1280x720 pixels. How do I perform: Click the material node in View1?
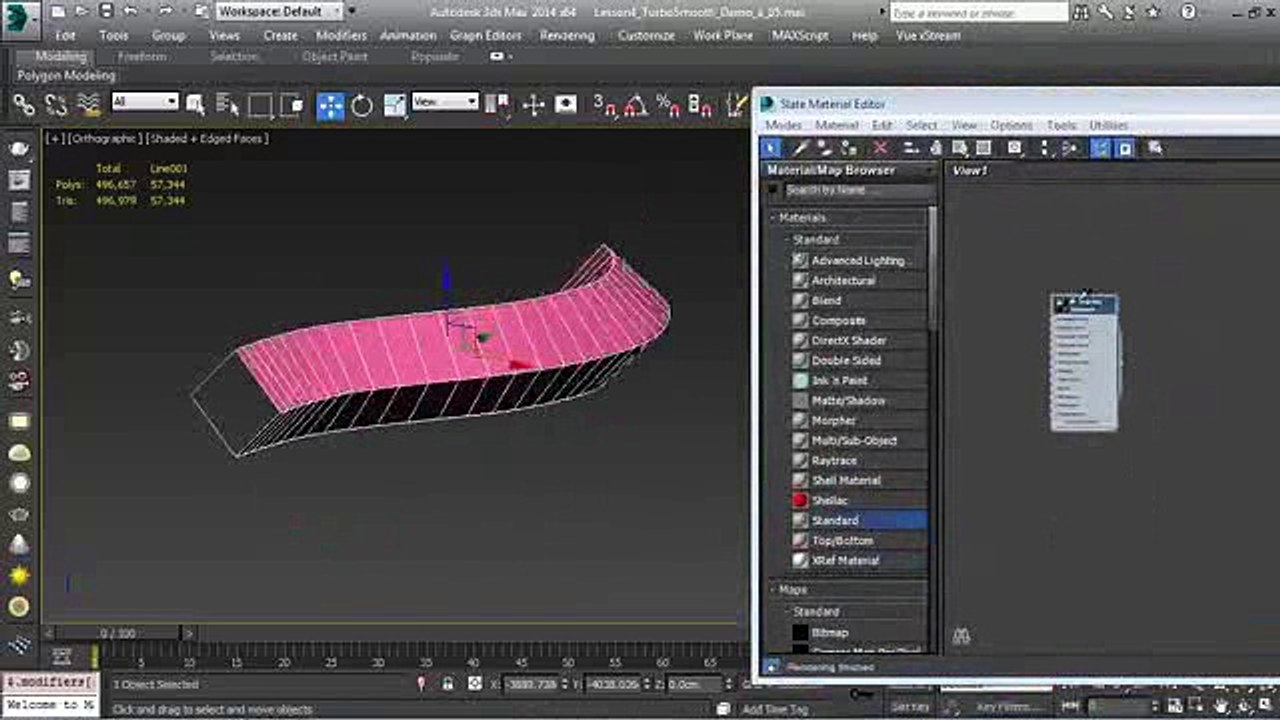1085,363
